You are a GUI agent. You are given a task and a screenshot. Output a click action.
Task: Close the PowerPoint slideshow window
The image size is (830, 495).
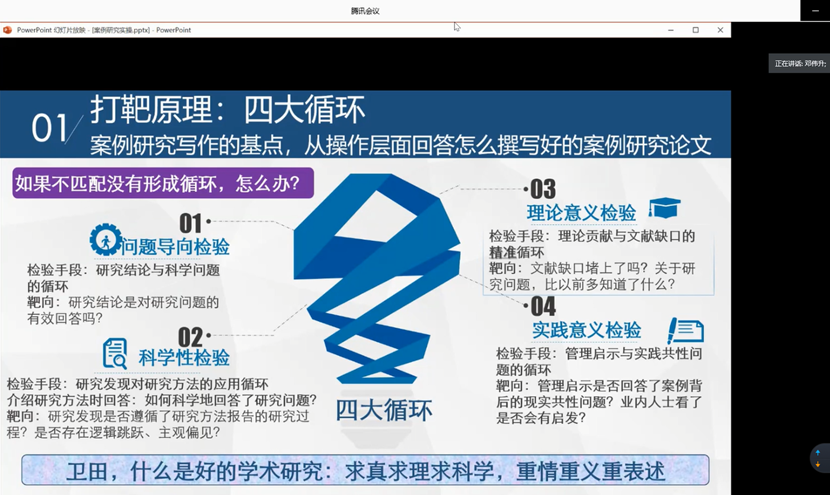(x=720, y=30)
